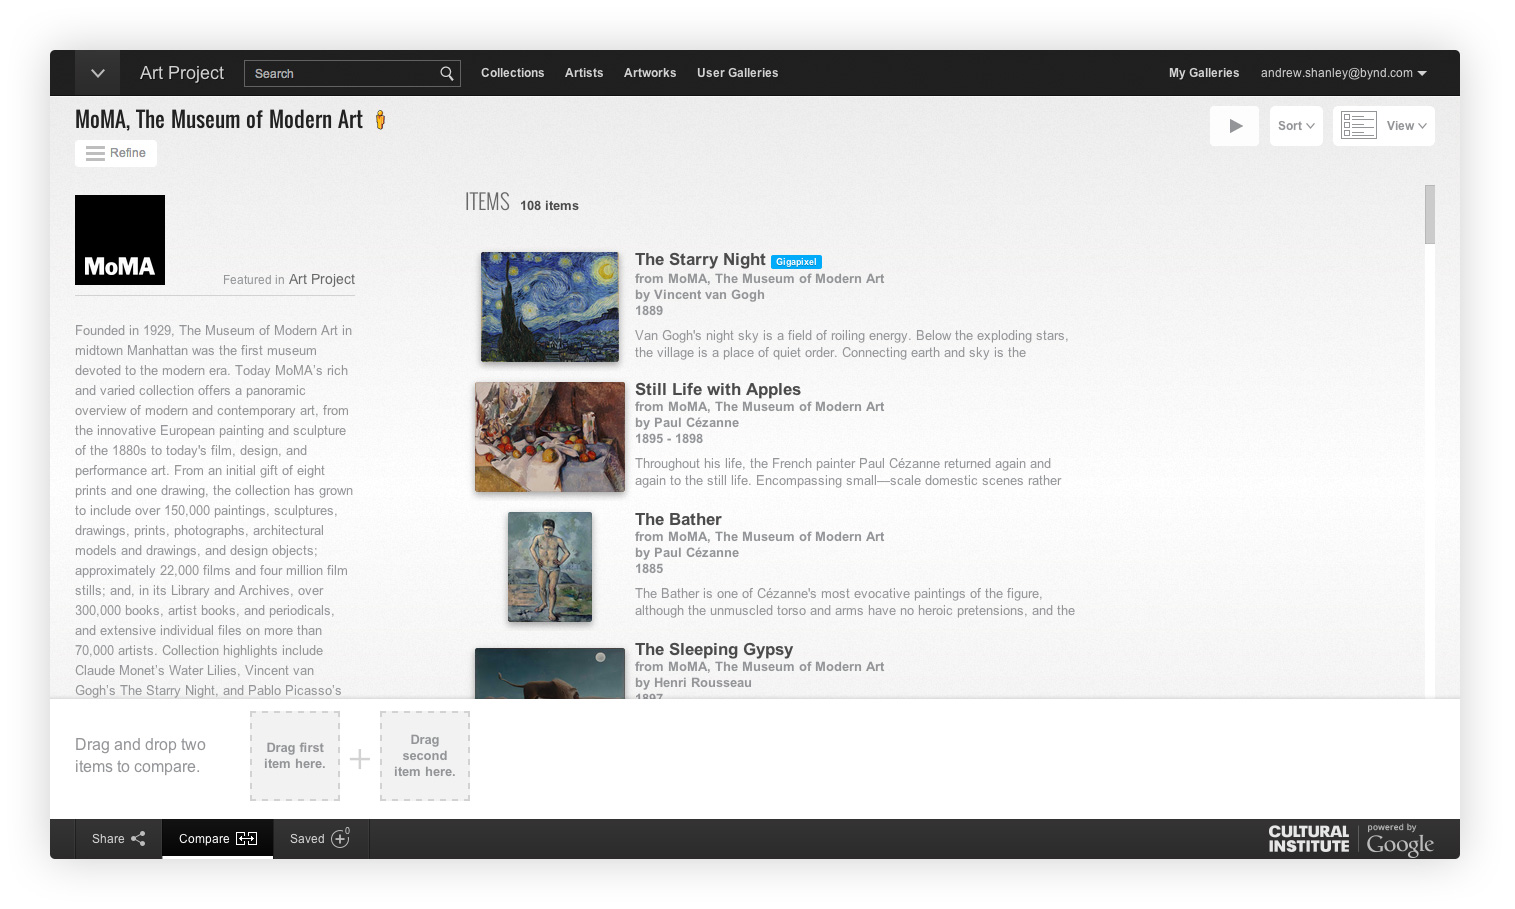
Task: Click the 'Drag second item here' box
Action: point(425,756)
